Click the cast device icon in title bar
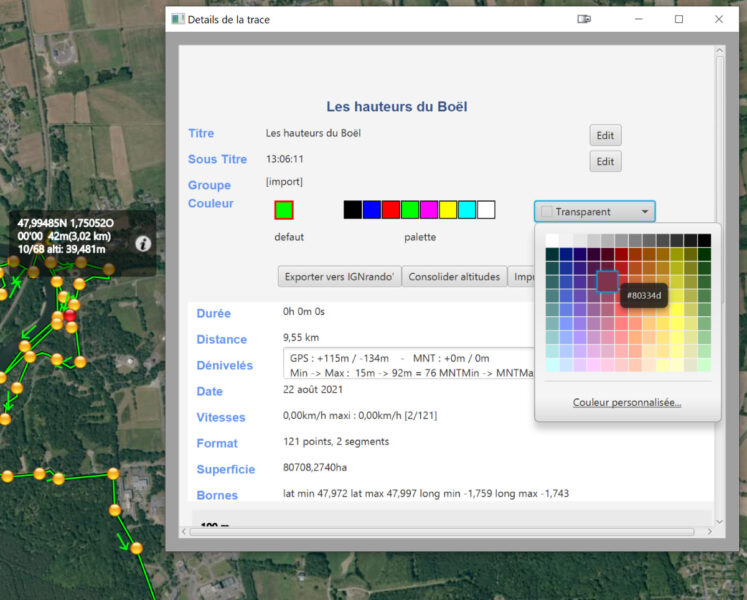This screenshot has height=600, width=747. [584, 19]
